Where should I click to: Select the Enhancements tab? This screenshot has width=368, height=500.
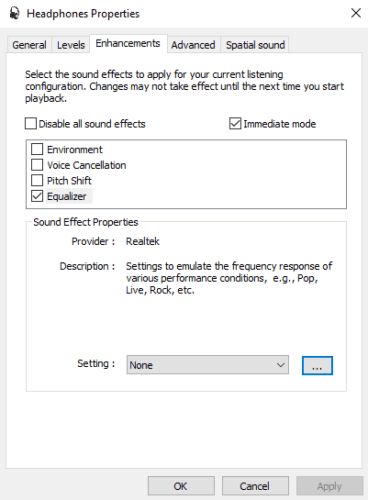coord(128,43)
